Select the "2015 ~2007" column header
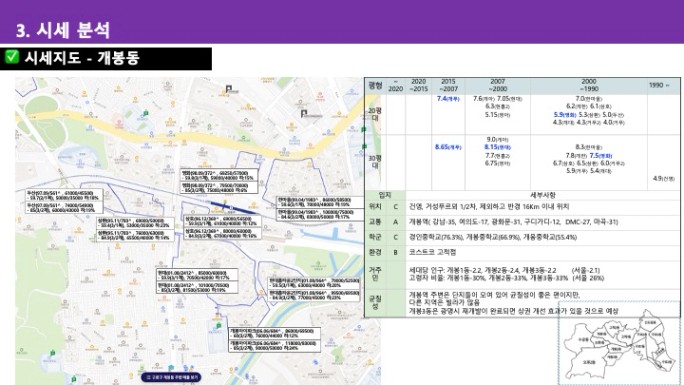This screenshot has height=385, width=684. (x=448, y=85)
